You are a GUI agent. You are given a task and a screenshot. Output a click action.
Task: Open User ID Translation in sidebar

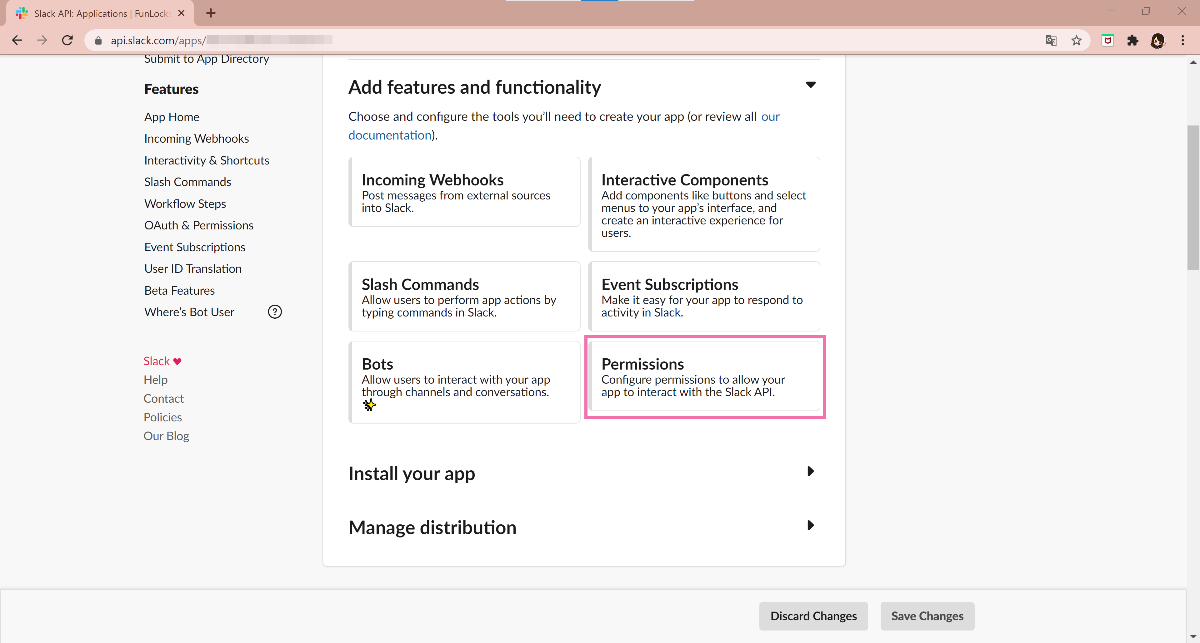[x=193, y=269]
